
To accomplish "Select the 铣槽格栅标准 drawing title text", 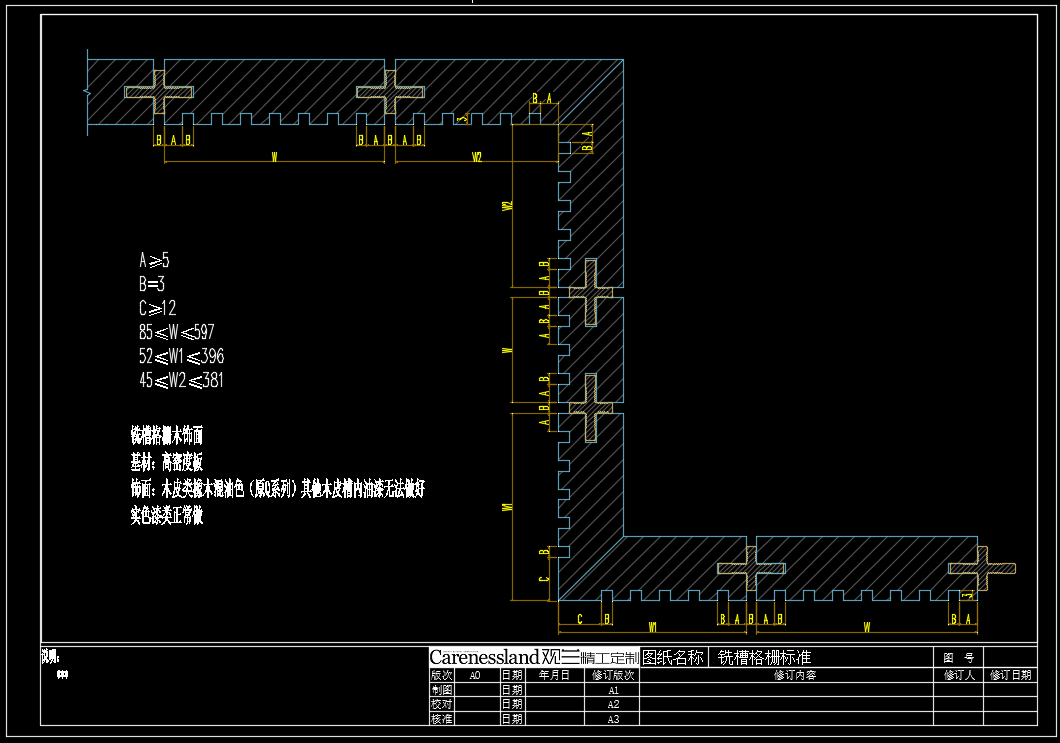I will [765, 657].
